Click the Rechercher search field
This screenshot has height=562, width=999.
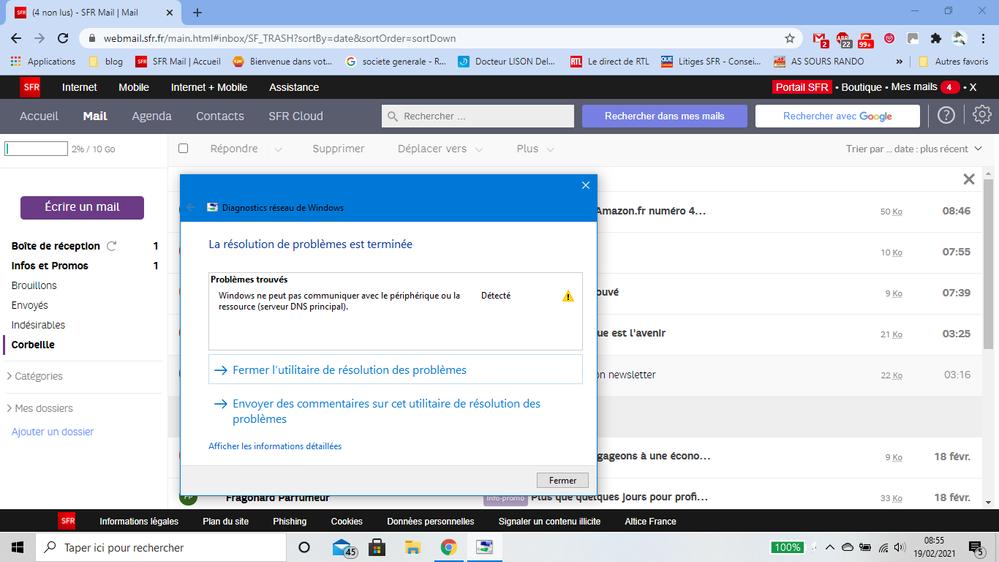pyautogui.click(x=478, y=117)
